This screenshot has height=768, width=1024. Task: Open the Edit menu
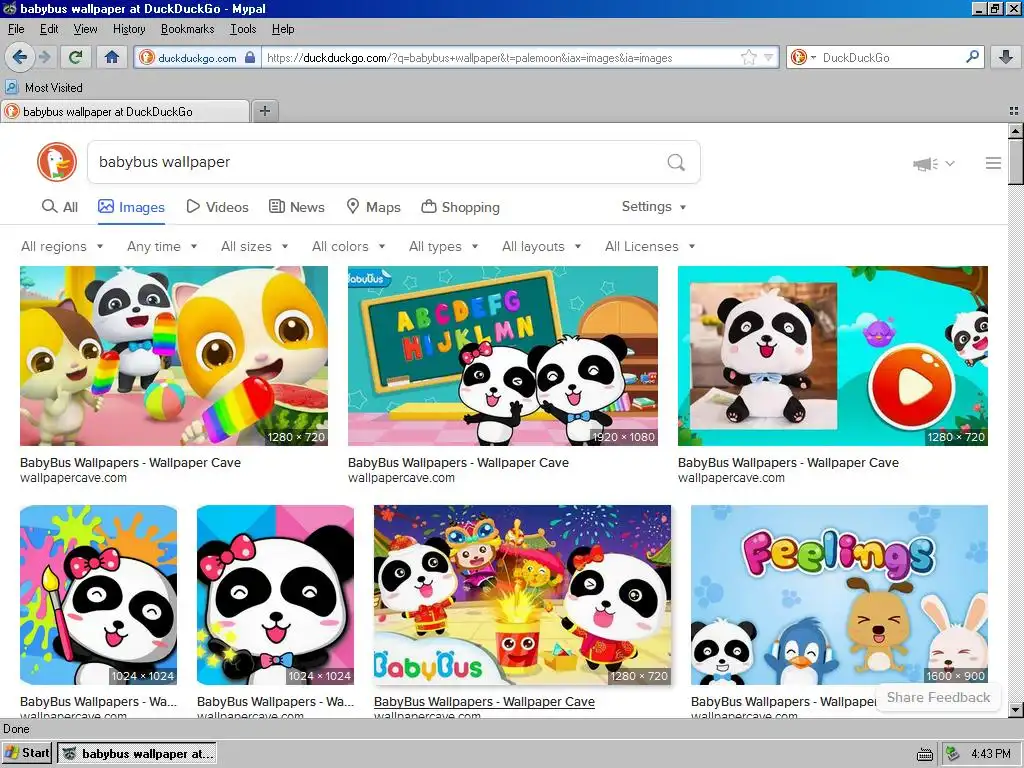[x=49, y=29]
